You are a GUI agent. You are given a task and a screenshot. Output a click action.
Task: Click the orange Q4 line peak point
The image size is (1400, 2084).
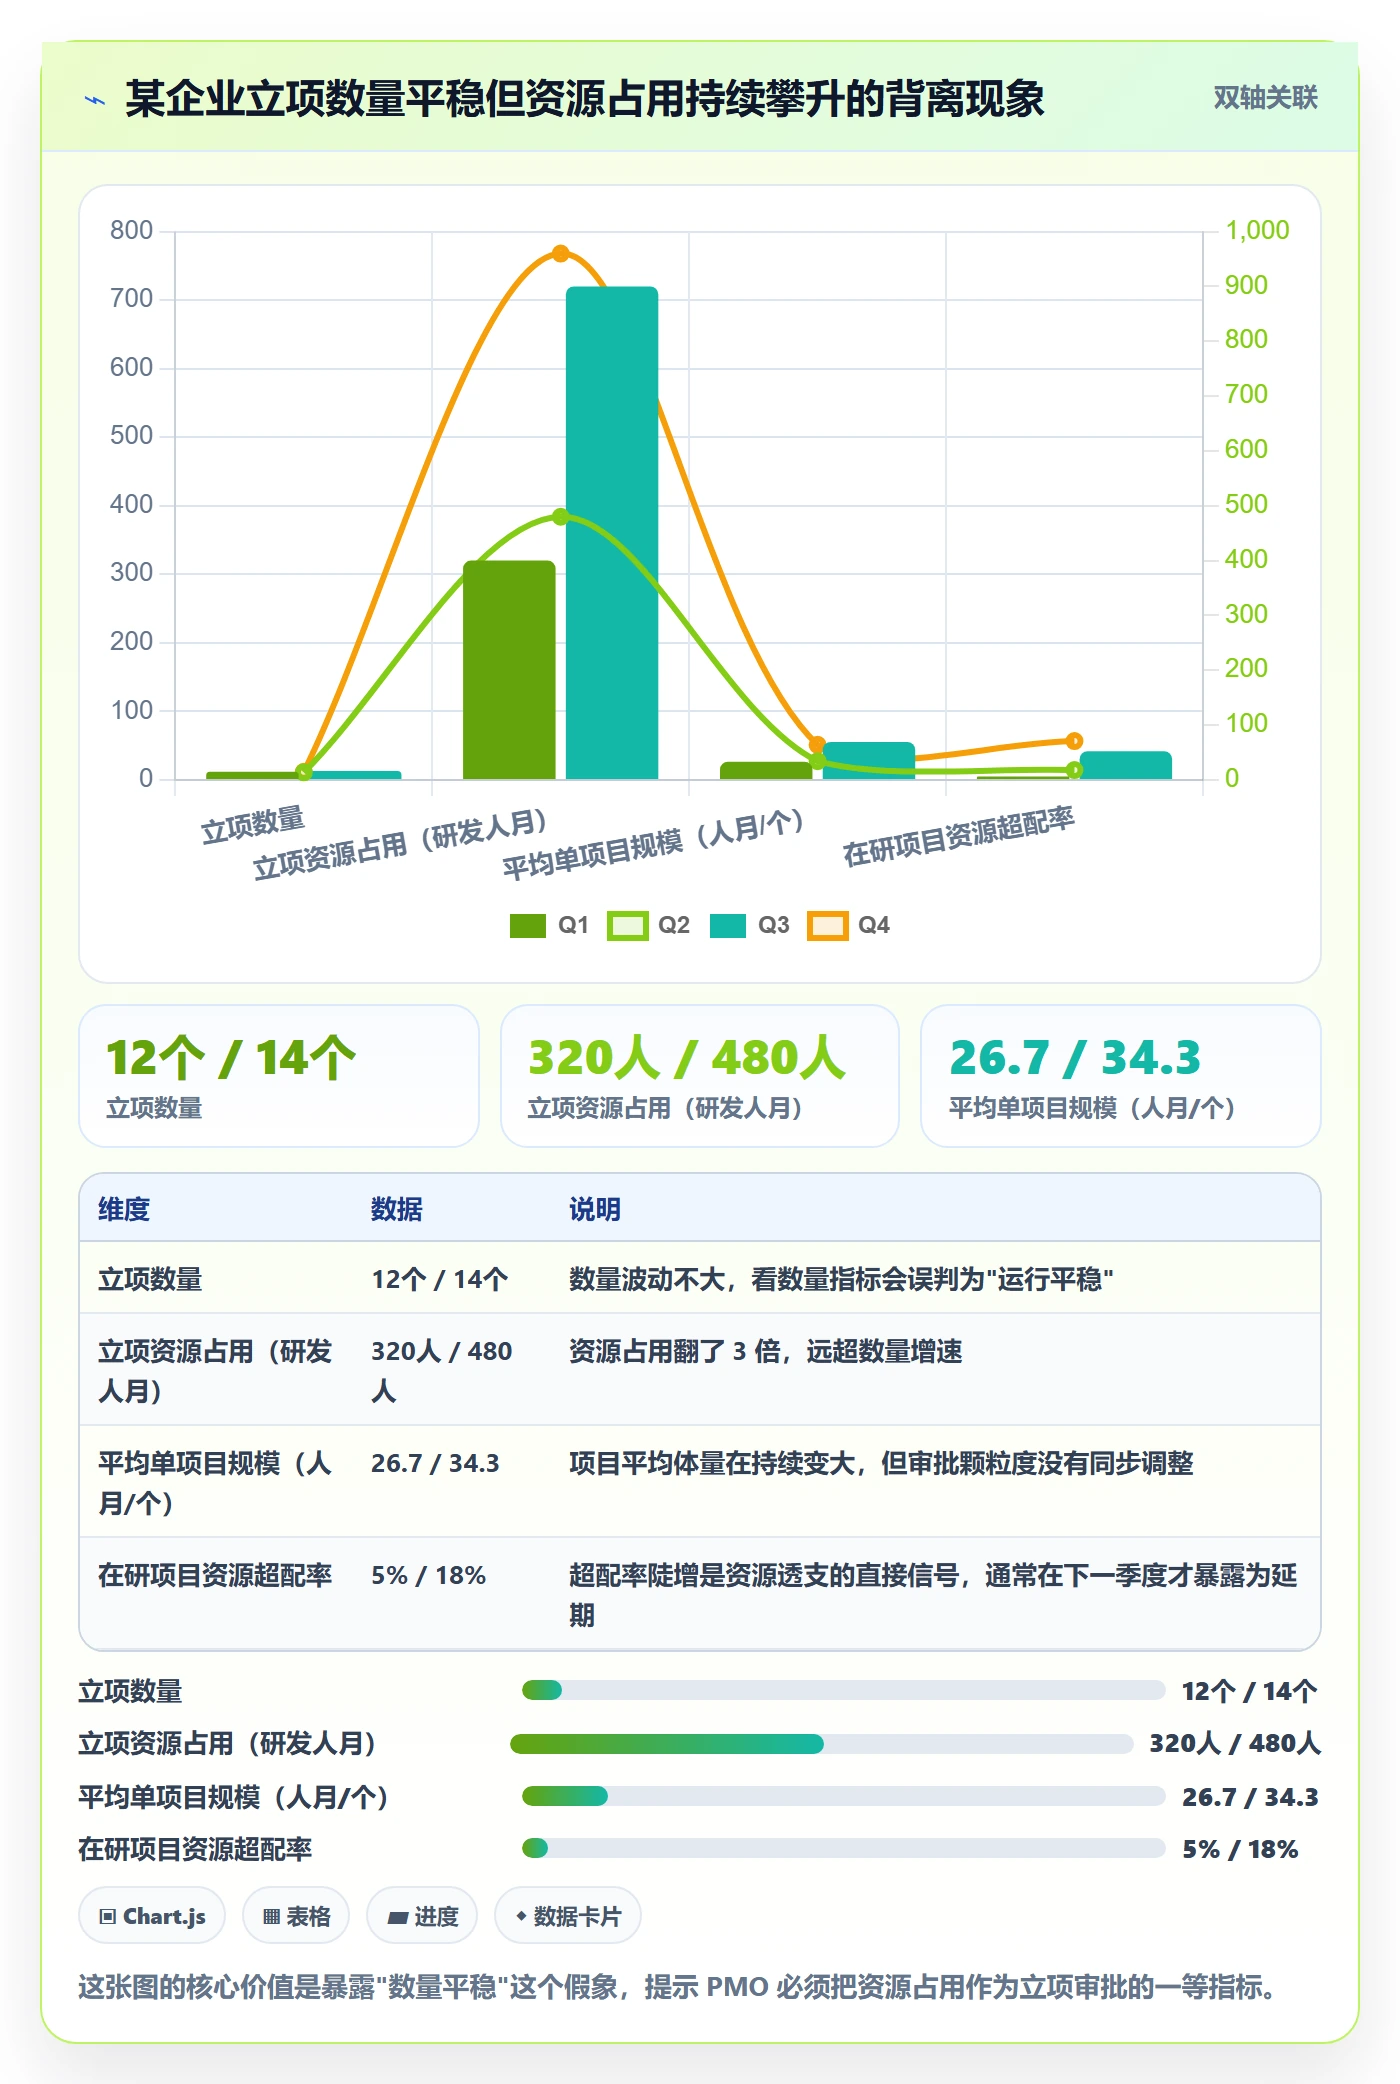pyautogui.click(x=561, y=254)
